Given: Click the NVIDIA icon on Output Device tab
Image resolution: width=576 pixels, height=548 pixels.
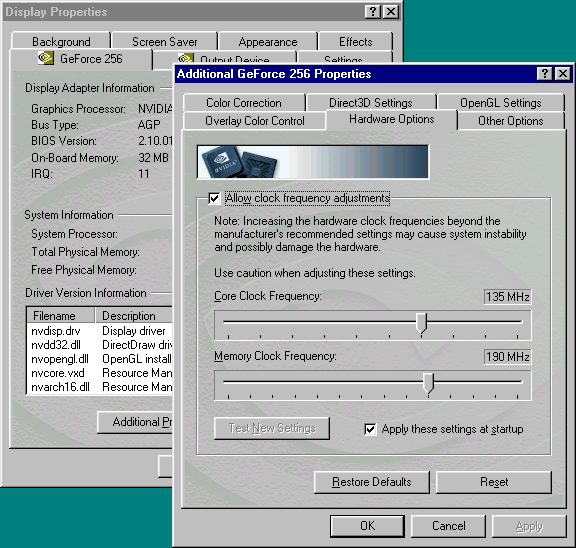Looking at the screenshot, I should pyautogui.click(x=186, y=58).
